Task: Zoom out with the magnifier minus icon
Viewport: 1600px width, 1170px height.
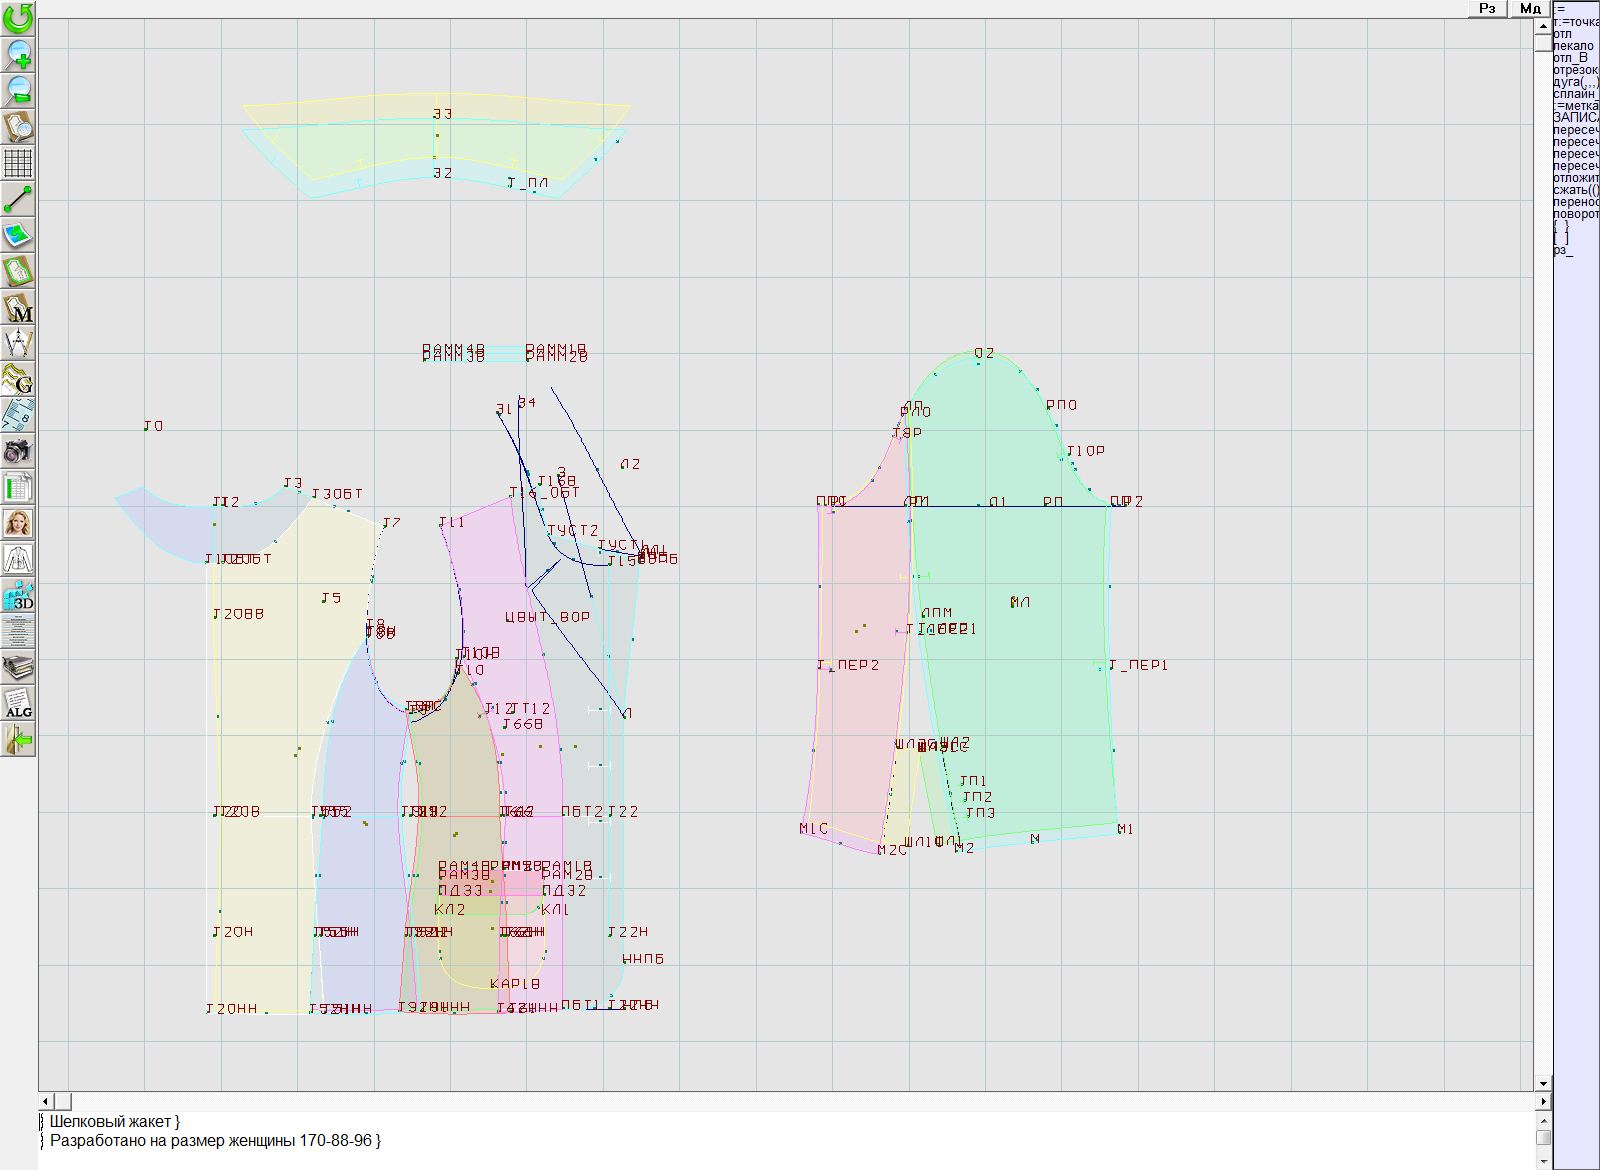Action: [18, 90]
